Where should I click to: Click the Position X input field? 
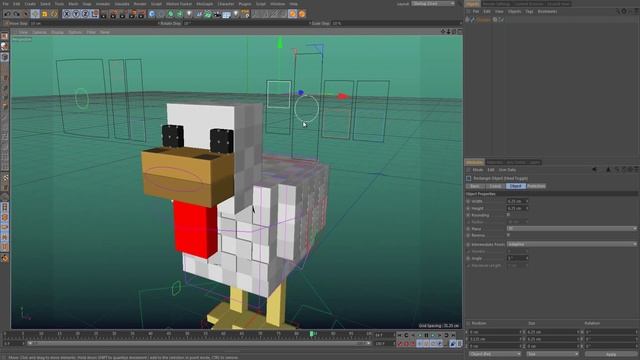494,332
